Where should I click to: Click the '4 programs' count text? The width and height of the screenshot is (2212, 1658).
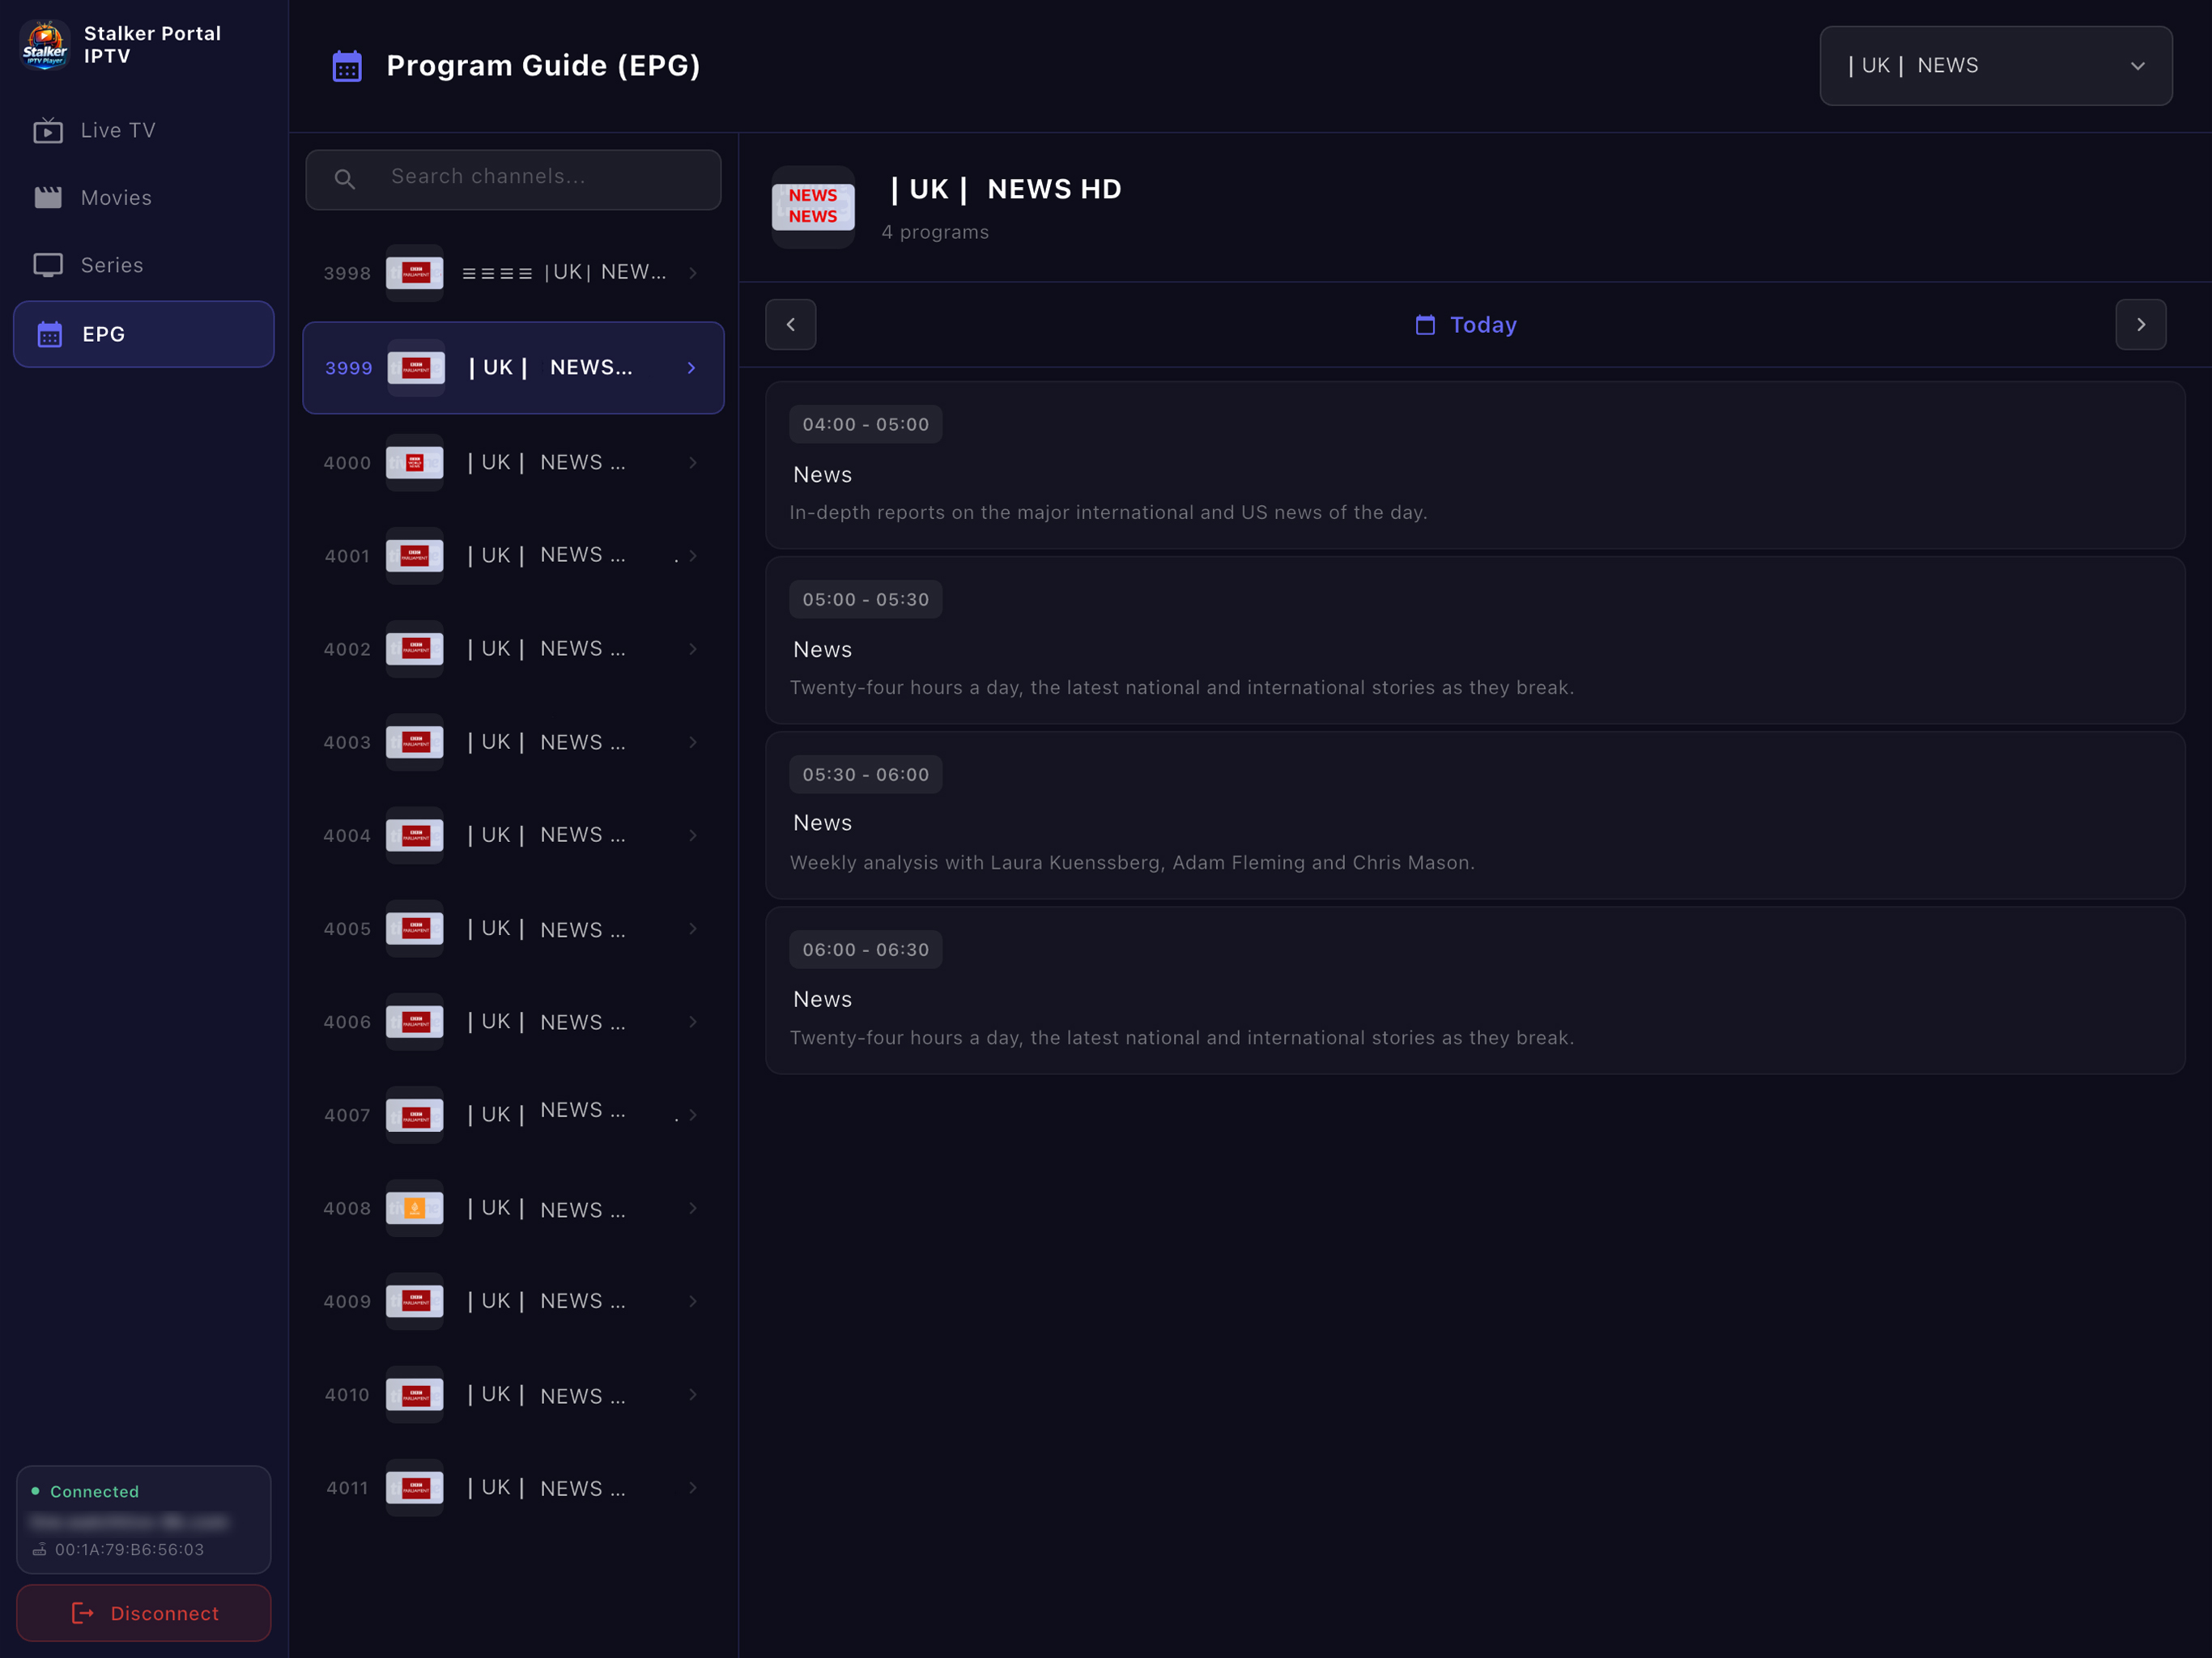935,232
